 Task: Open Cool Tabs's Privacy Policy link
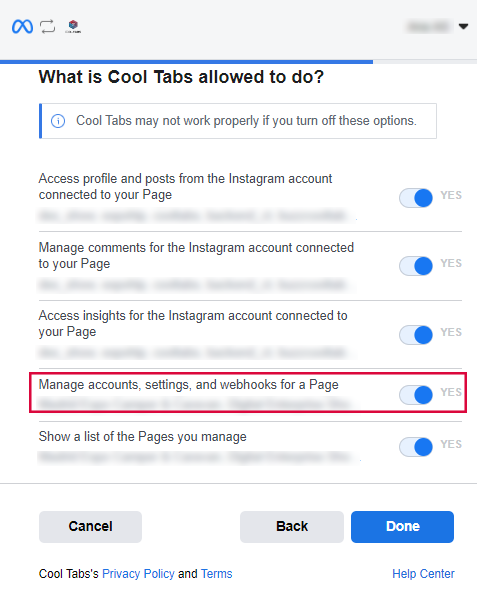[x=138, y=573]
